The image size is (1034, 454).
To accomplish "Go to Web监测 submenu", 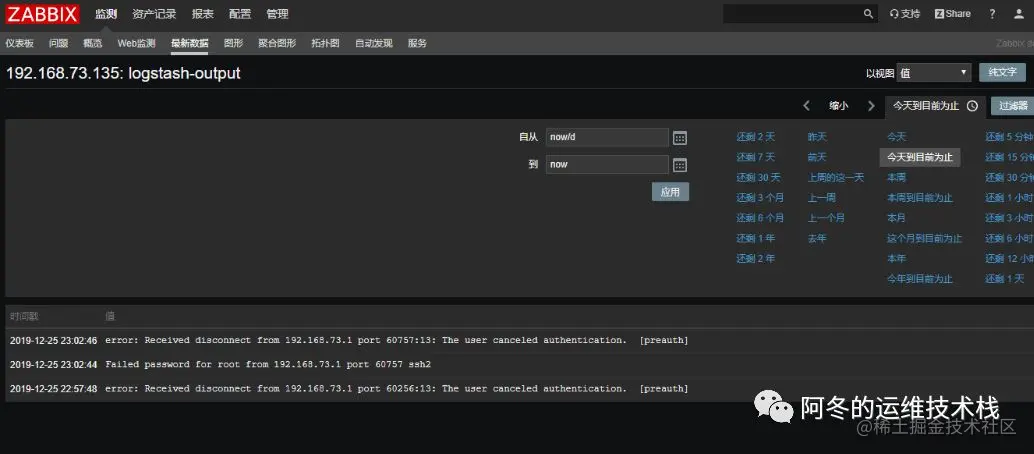I will [x=137, y=44].
